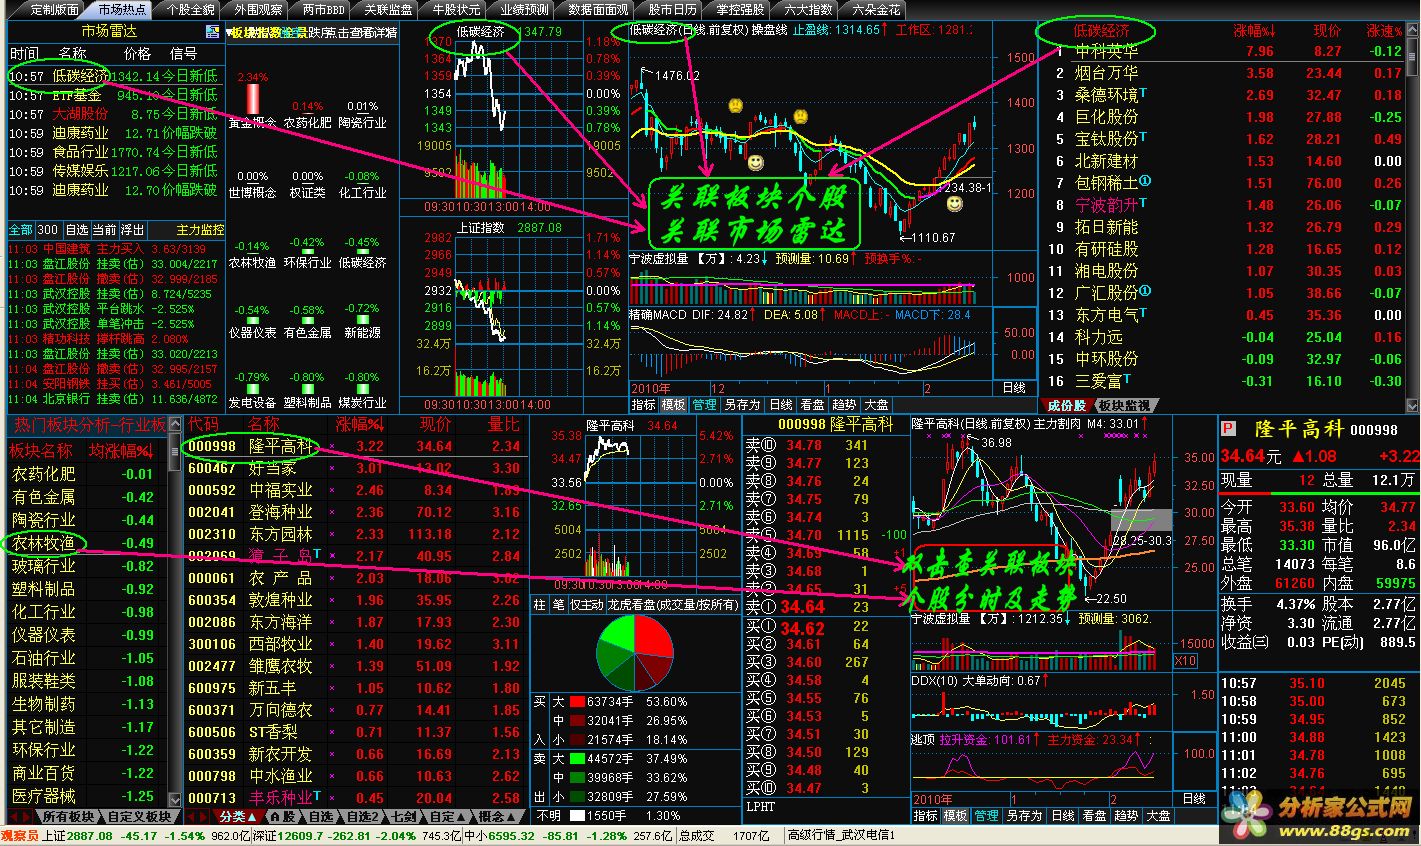Image resolution: width=1421 pixels, height=846 pixels.
Task: Open the 个股全貌 tab
Action: pos(190,9)
